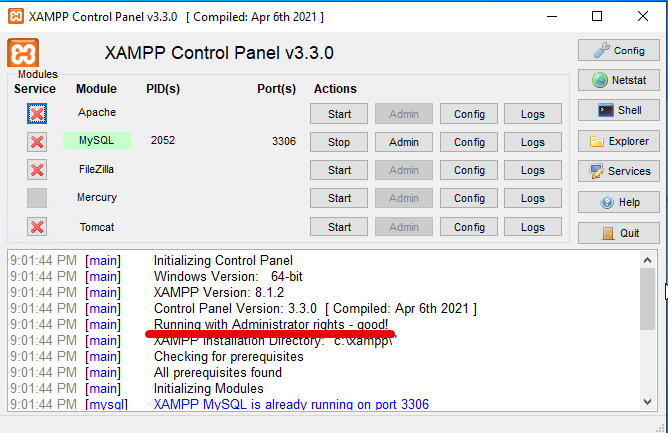This screenshot has height=433, width=668.
Task: Click log line 'Initializing Control Panel'
Action: (223, 260)
